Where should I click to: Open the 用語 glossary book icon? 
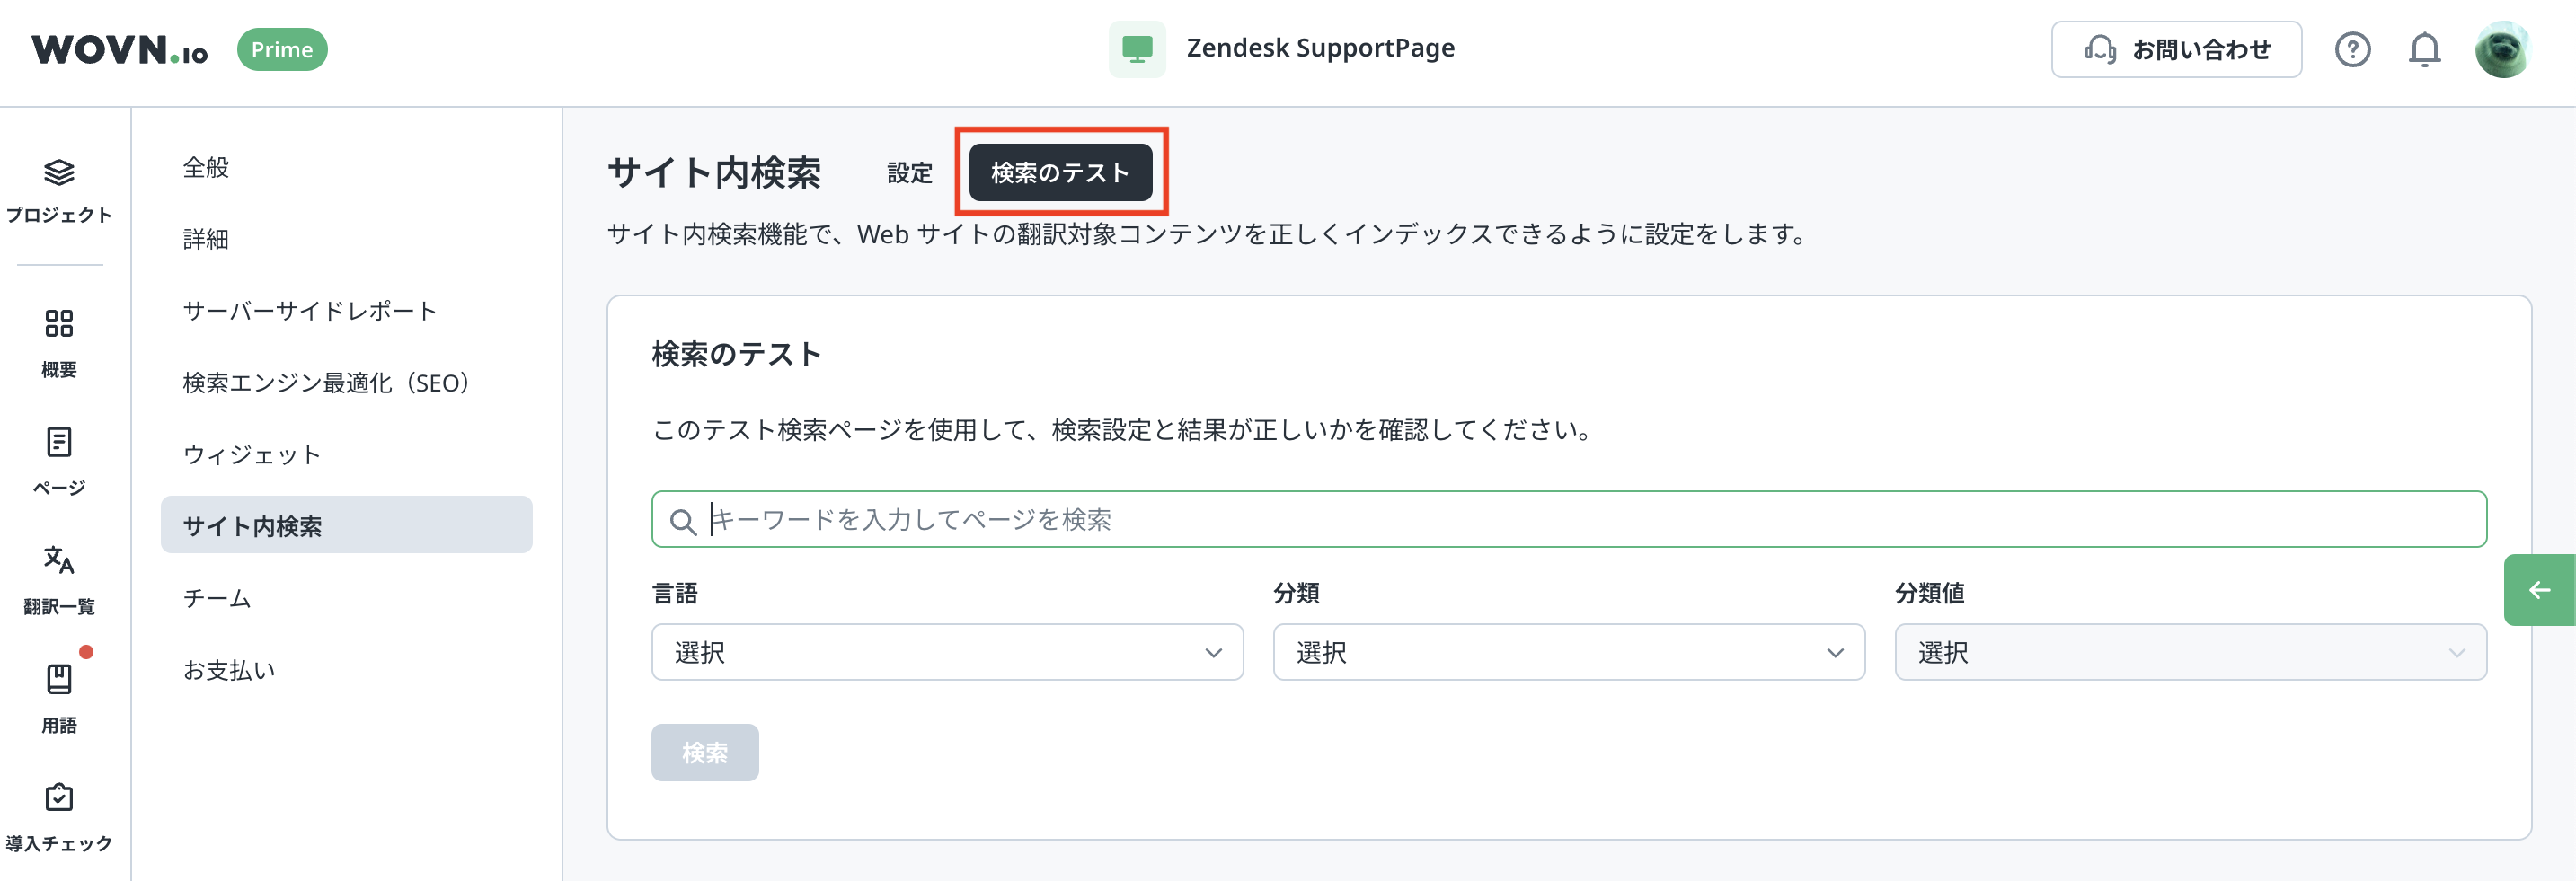point(59,679)
